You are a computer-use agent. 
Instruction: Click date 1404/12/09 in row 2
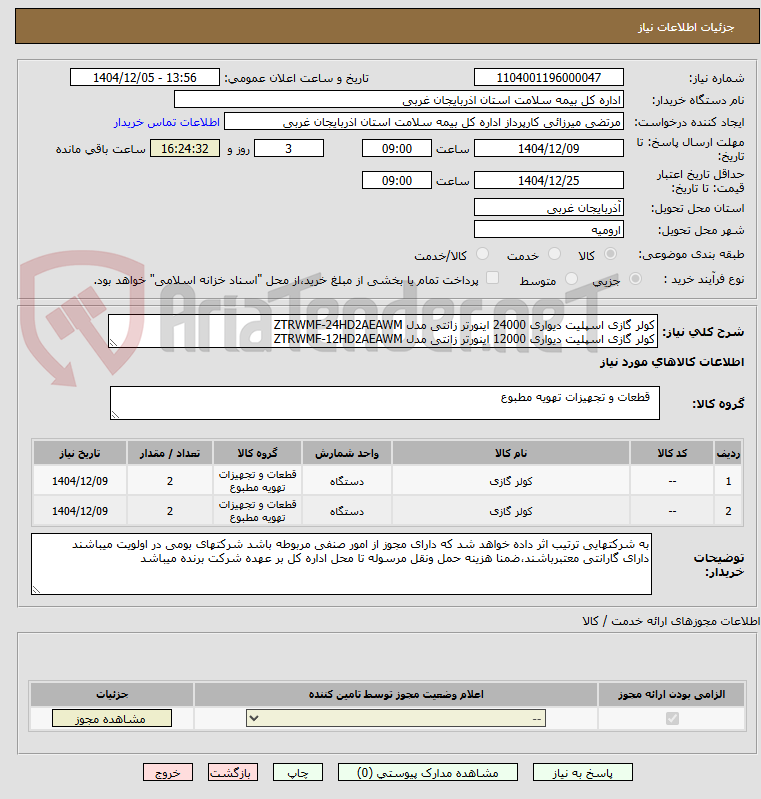point(80,511)
